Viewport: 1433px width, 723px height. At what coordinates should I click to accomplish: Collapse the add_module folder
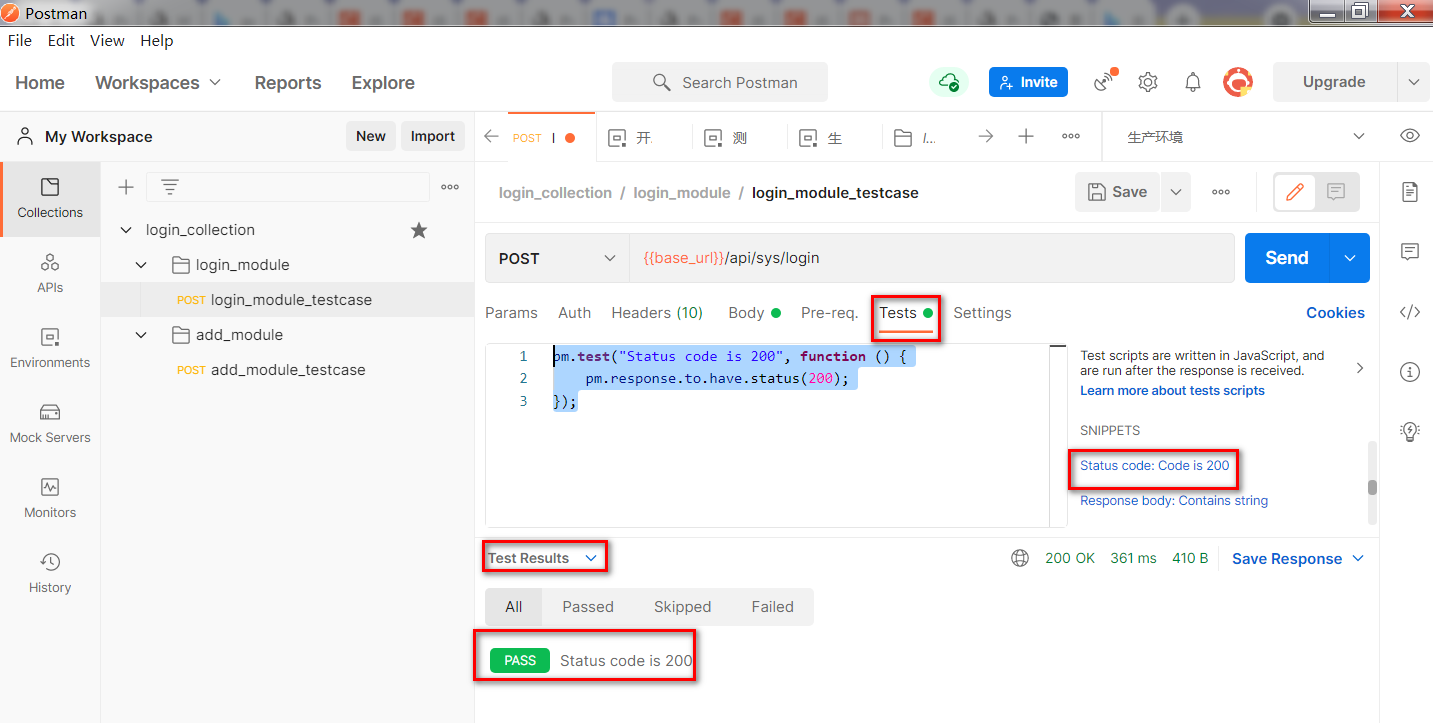tap(142, 335)
